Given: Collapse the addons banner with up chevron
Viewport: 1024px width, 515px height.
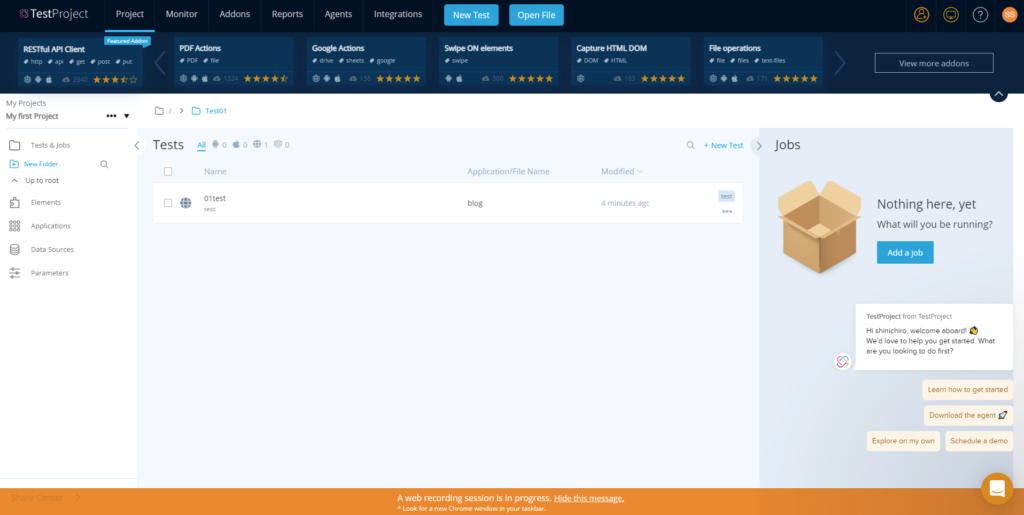Looking at the screenshot, I should 999,94.
